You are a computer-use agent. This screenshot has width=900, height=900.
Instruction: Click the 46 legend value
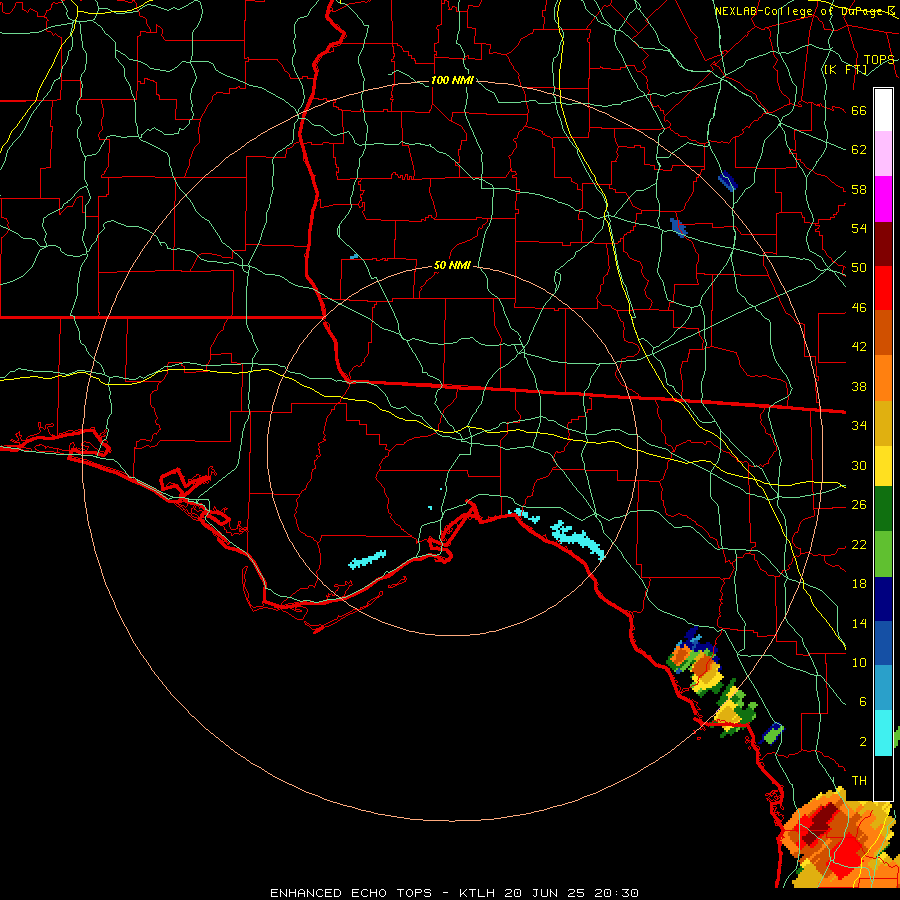pos(859,308)
